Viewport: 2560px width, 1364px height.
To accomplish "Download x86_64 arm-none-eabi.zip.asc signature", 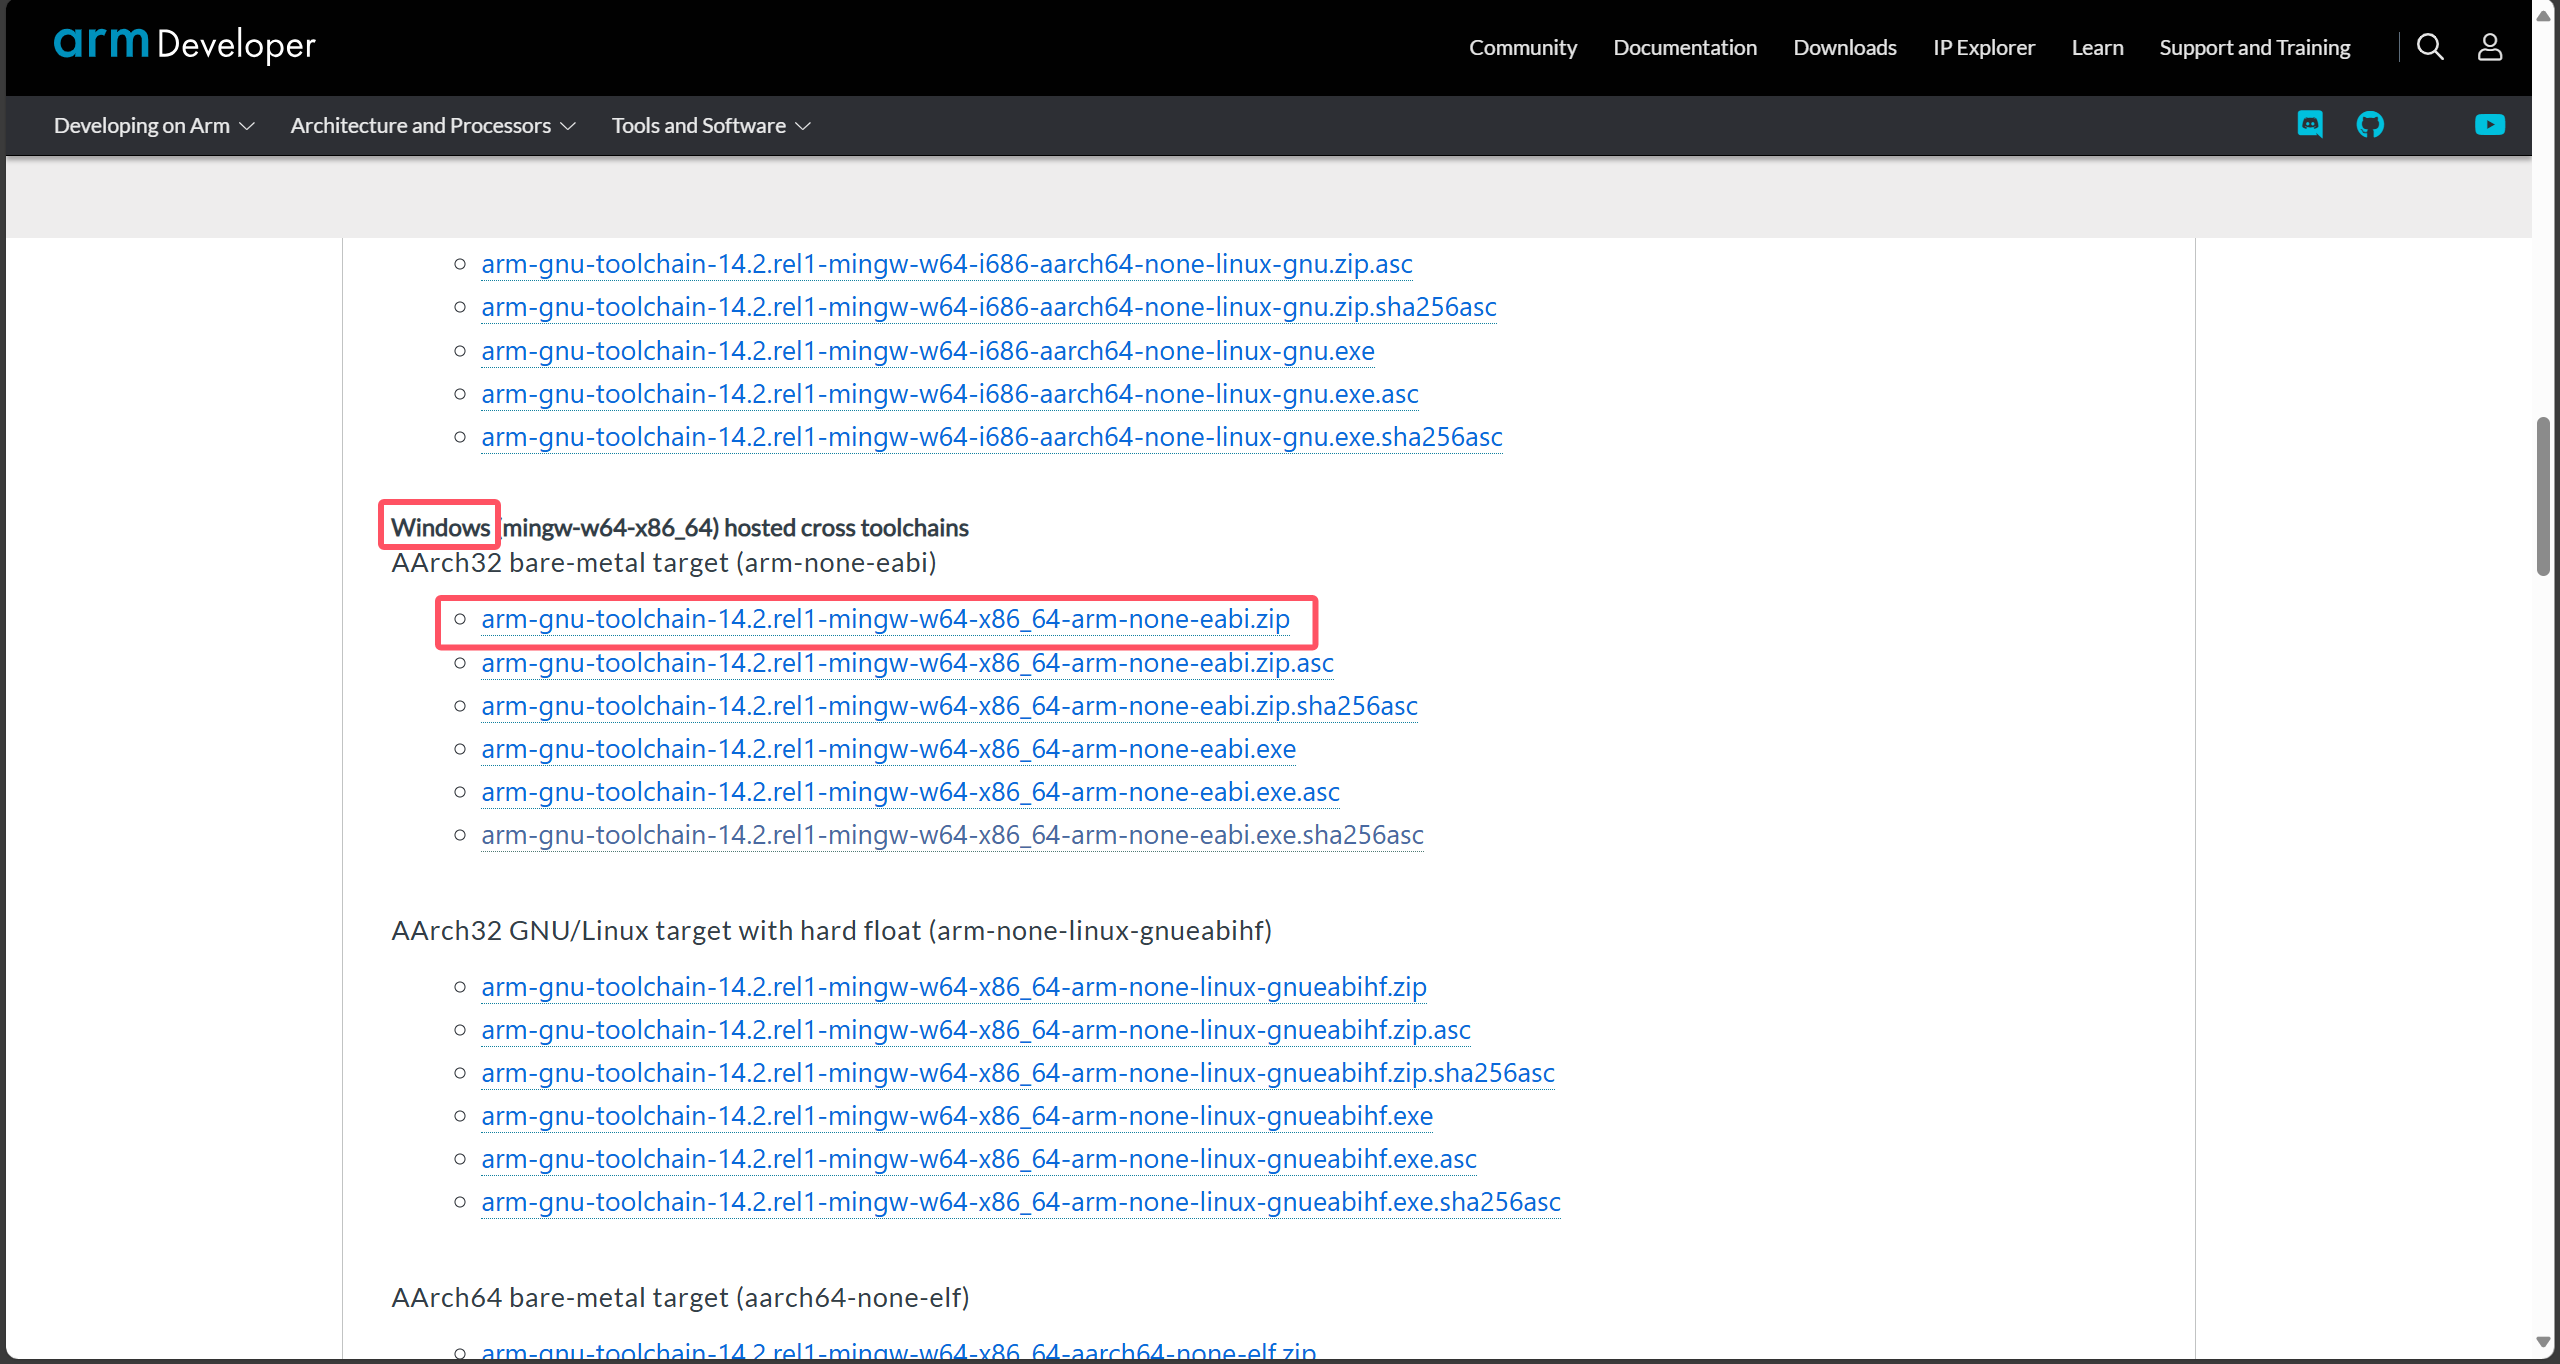I will point(908,663).
